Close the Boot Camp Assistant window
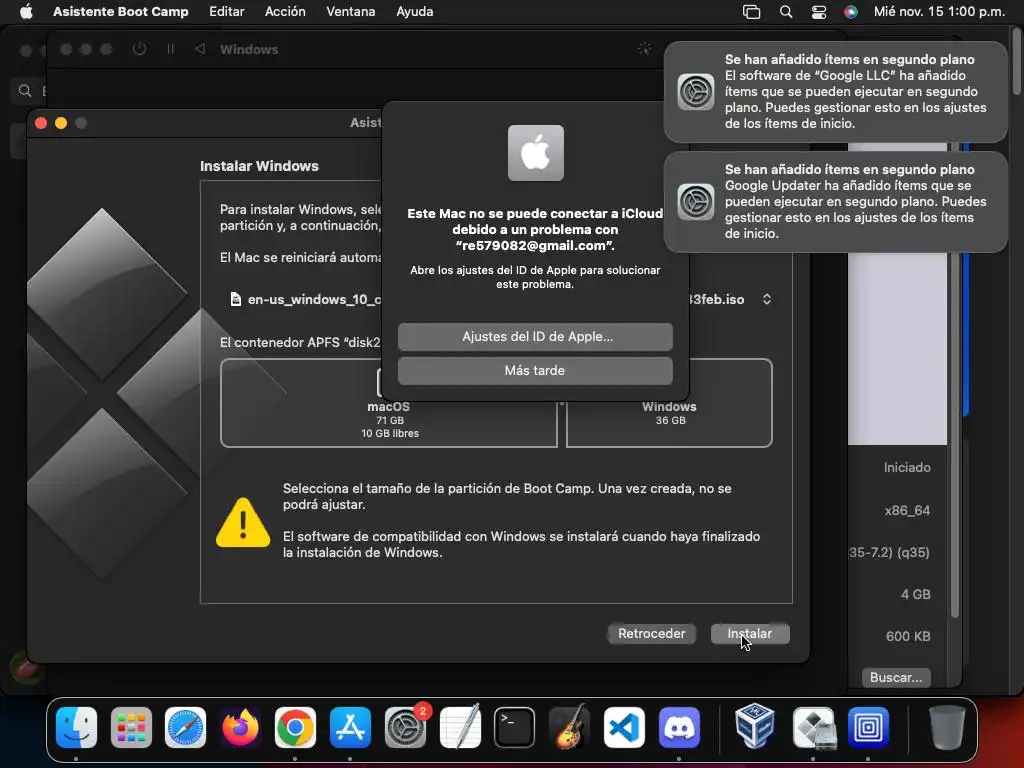Viewport: 1024px width, 768px height. point(41,123)
